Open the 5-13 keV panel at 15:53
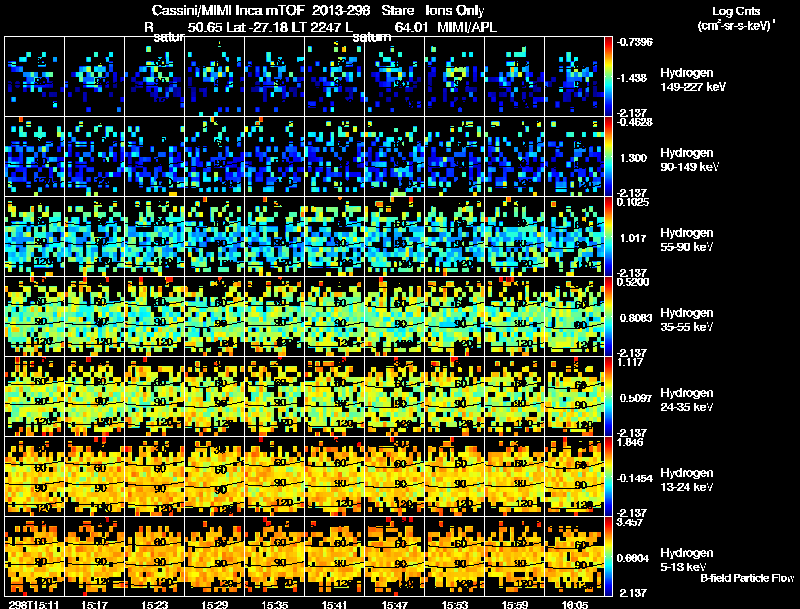 pos(454,556)
